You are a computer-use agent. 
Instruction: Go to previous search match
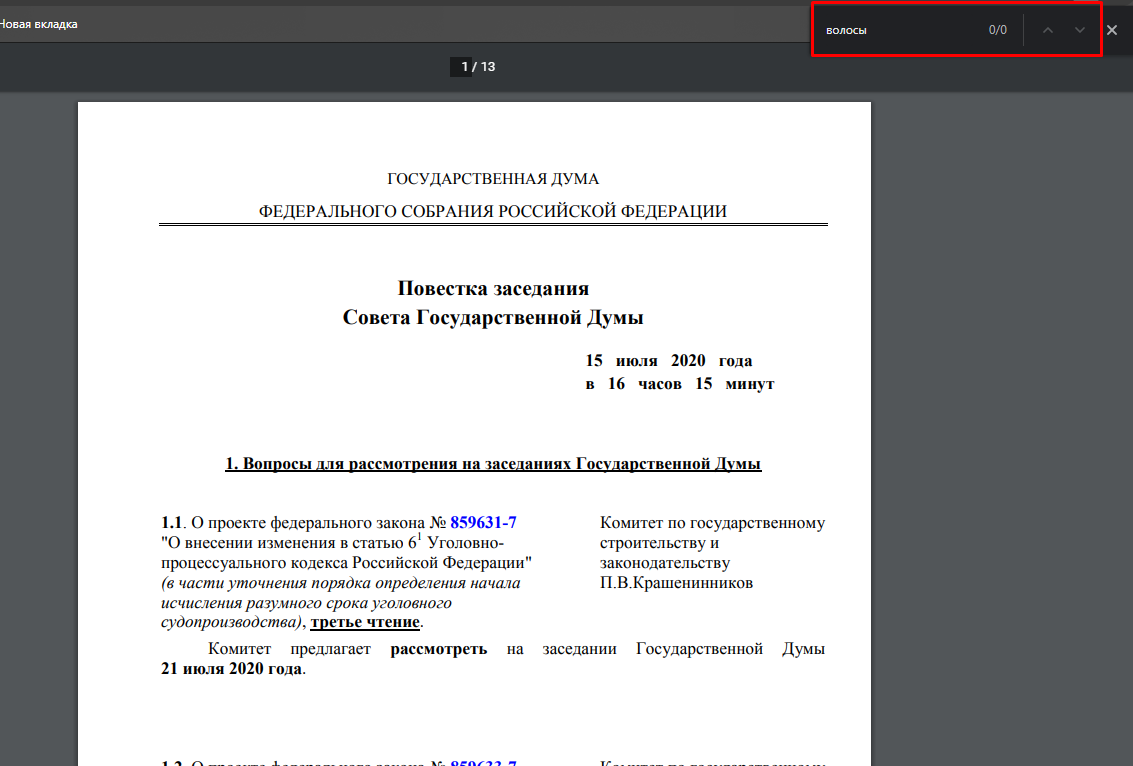[1048, 30]
